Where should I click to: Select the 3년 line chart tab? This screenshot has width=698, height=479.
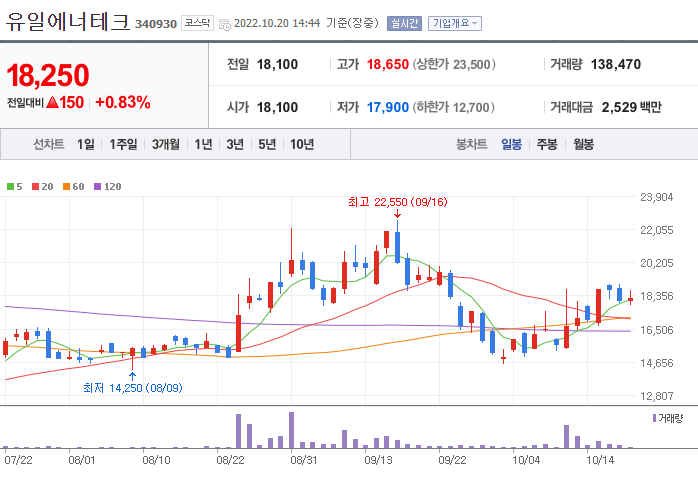pyautogui.click(x=235, y=144)
